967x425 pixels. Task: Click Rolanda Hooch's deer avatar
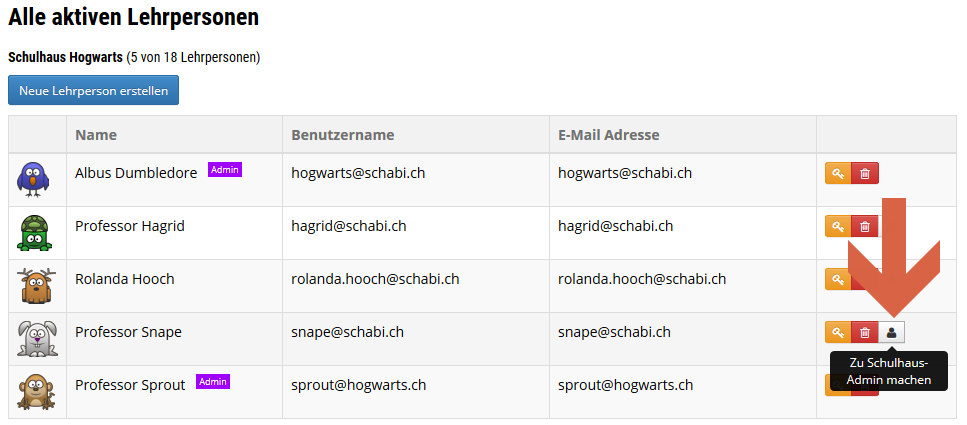pyautogui.click(x=37, y=286)
